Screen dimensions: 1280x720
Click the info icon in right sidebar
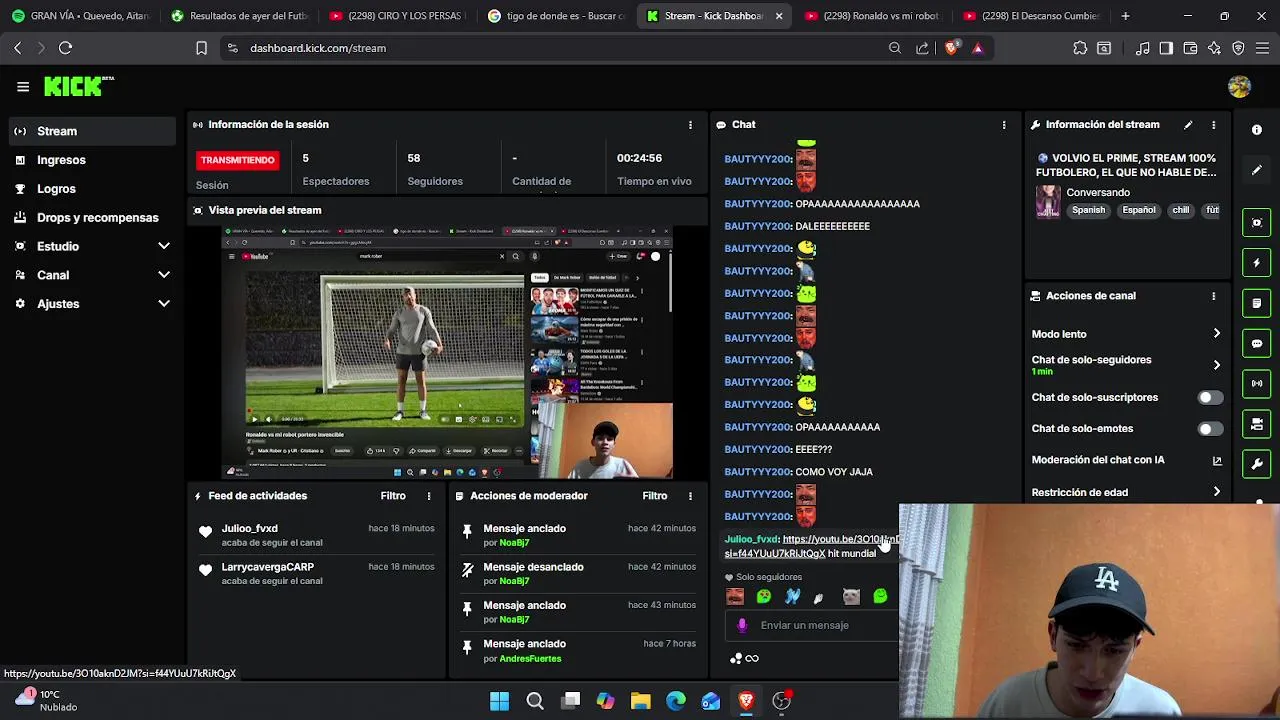(x=1257, y=130)
